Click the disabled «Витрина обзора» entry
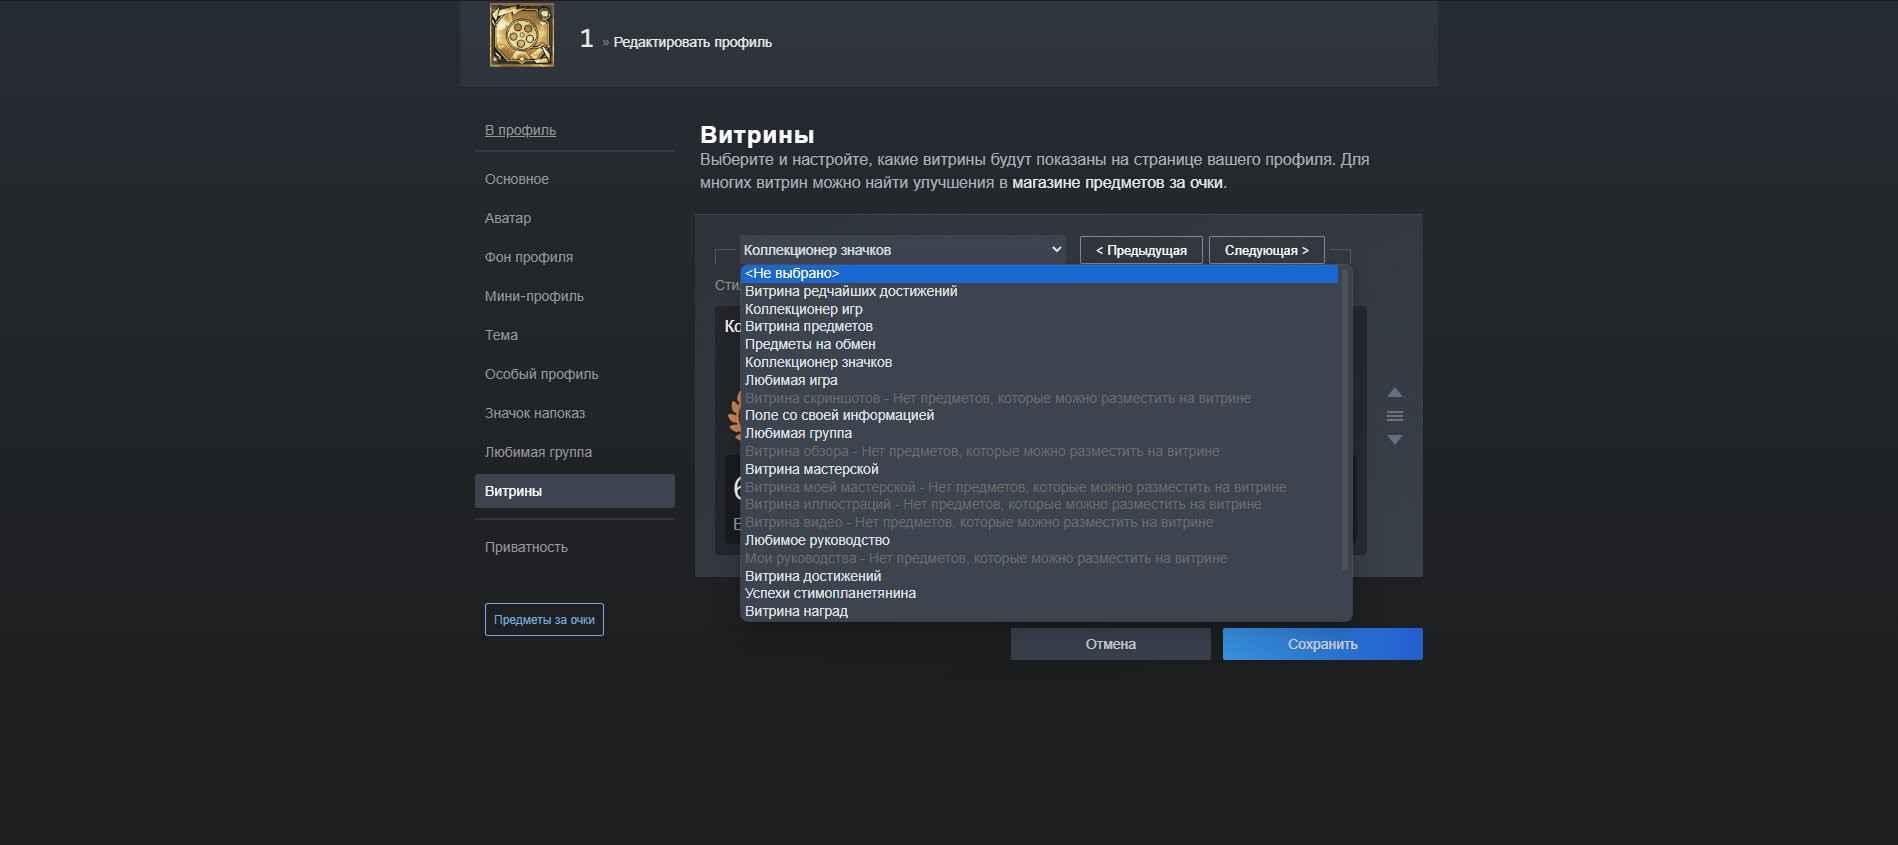1898x845 pixels. [1039, 451]
